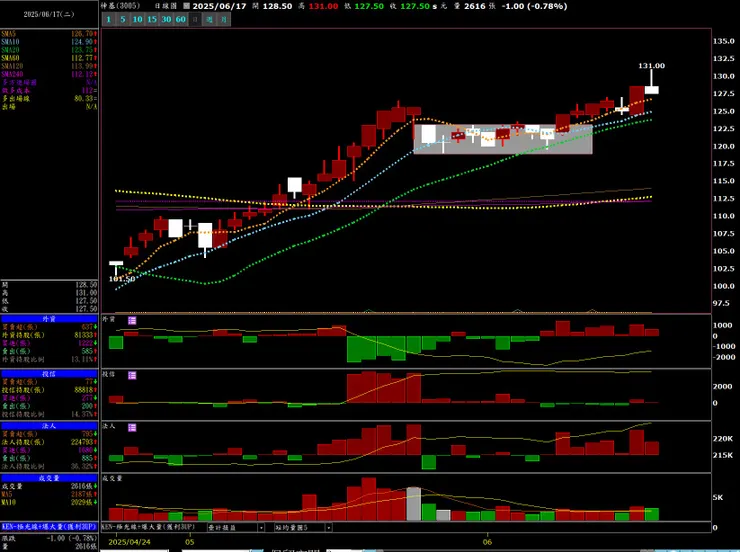740x552 pixels.
Task: Click the 05 month marker on time axis
Action: (189, 542)
